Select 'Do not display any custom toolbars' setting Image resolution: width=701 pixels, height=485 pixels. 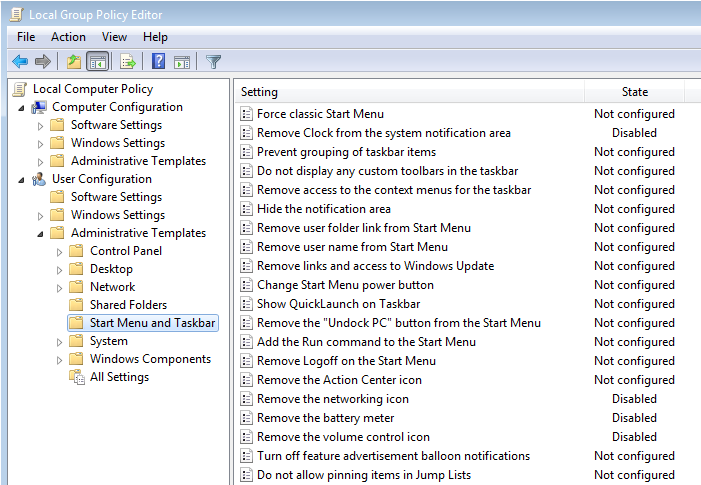pyautogui.click(x=387, y=171)
